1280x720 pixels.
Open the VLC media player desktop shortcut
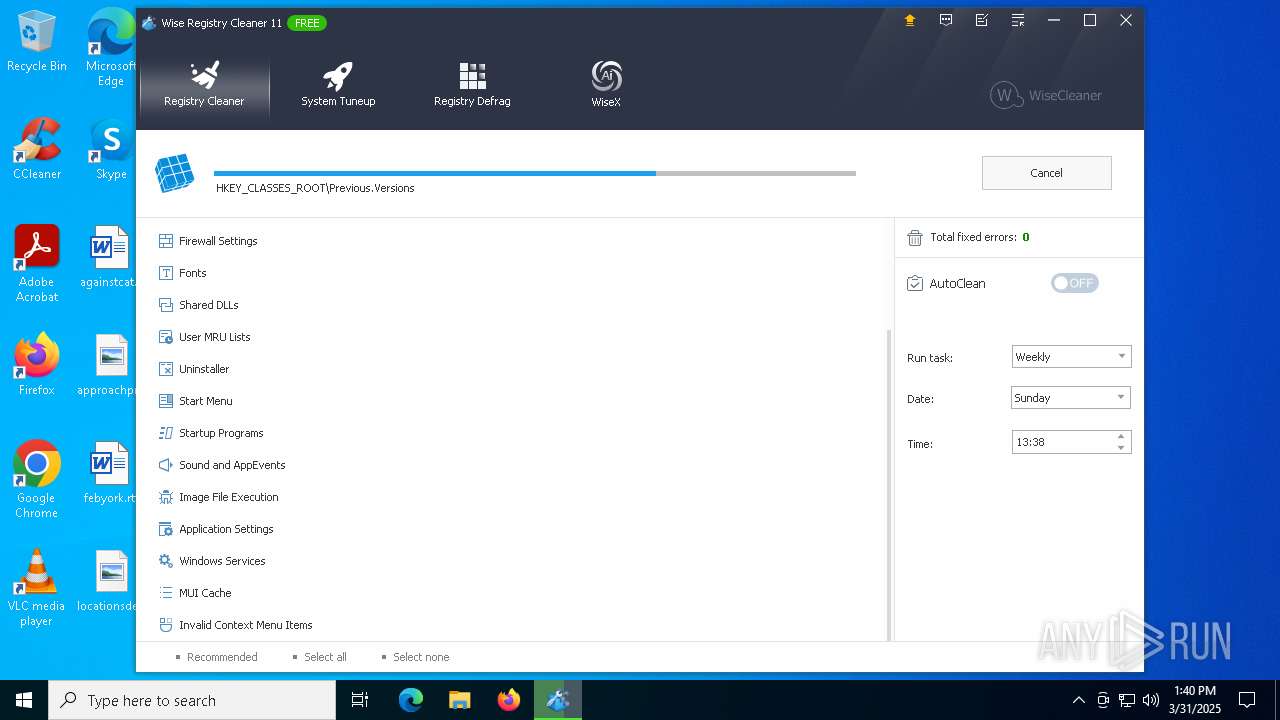[x=36, y=589]
